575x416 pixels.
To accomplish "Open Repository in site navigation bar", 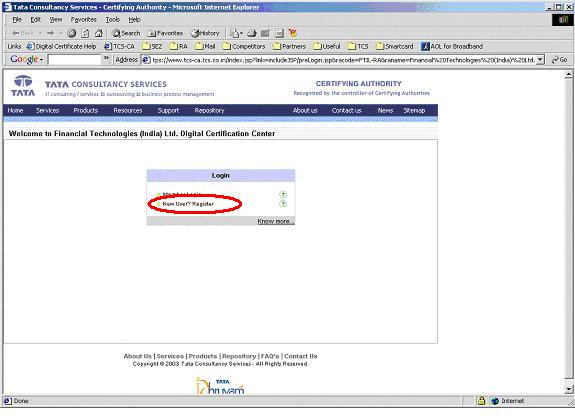I will (209, 110).
